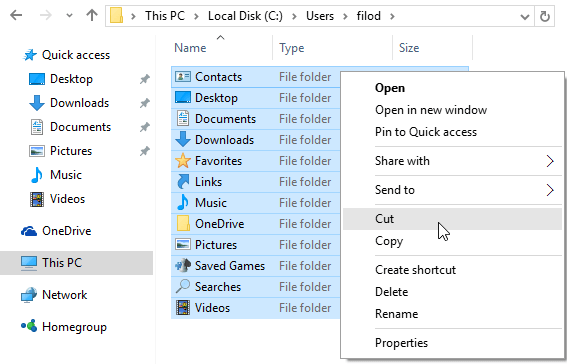Refresh the current folder view
Viewport: 567px width, 364px height.
(545, 16)
